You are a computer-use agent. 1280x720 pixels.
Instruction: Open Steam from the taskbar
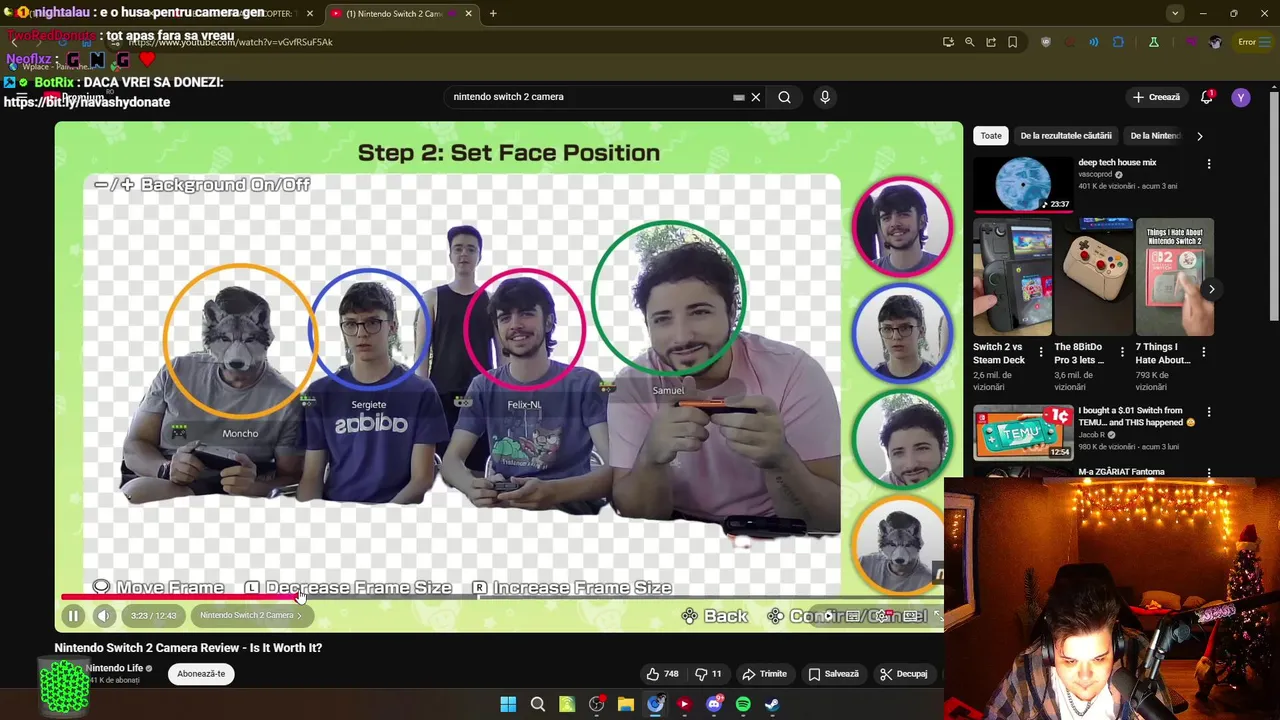(772, 704)
